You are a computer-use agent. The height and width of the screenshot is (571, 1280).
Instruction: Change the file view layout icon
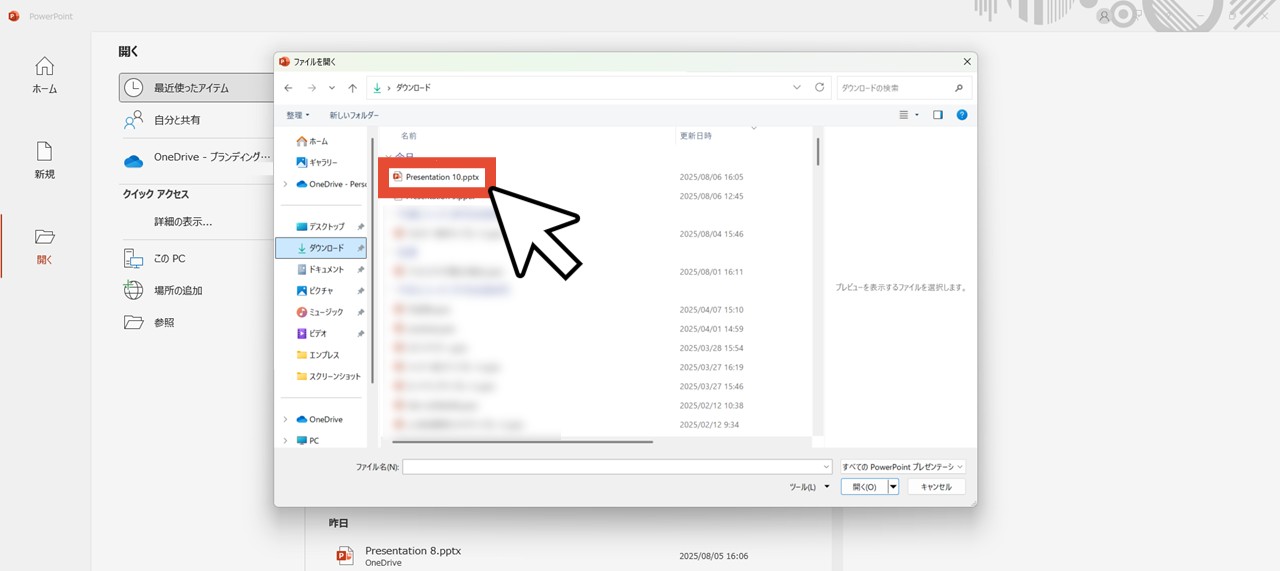904,115
